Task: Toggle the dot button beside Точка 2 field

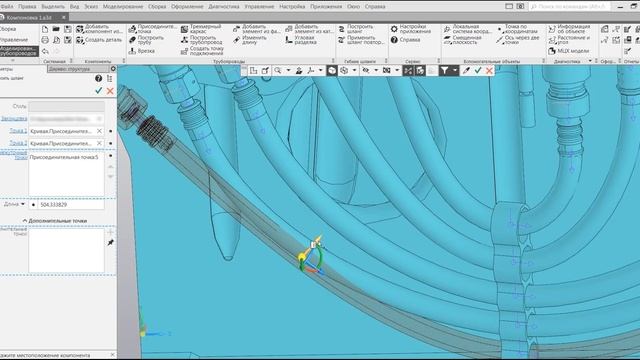Action: click(x=111, y=144)
